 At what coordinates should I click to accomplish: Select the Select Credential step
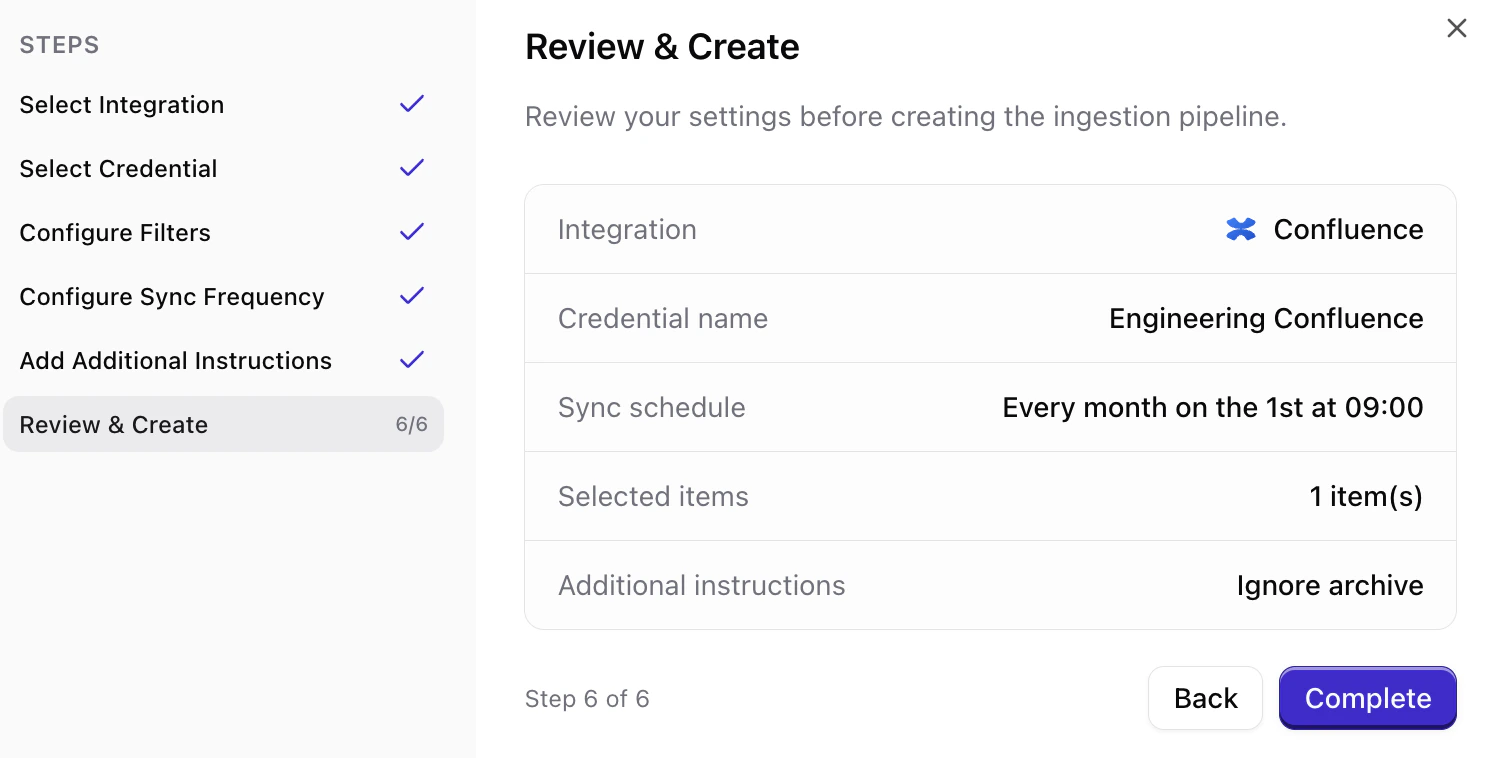tap(118, 168)
